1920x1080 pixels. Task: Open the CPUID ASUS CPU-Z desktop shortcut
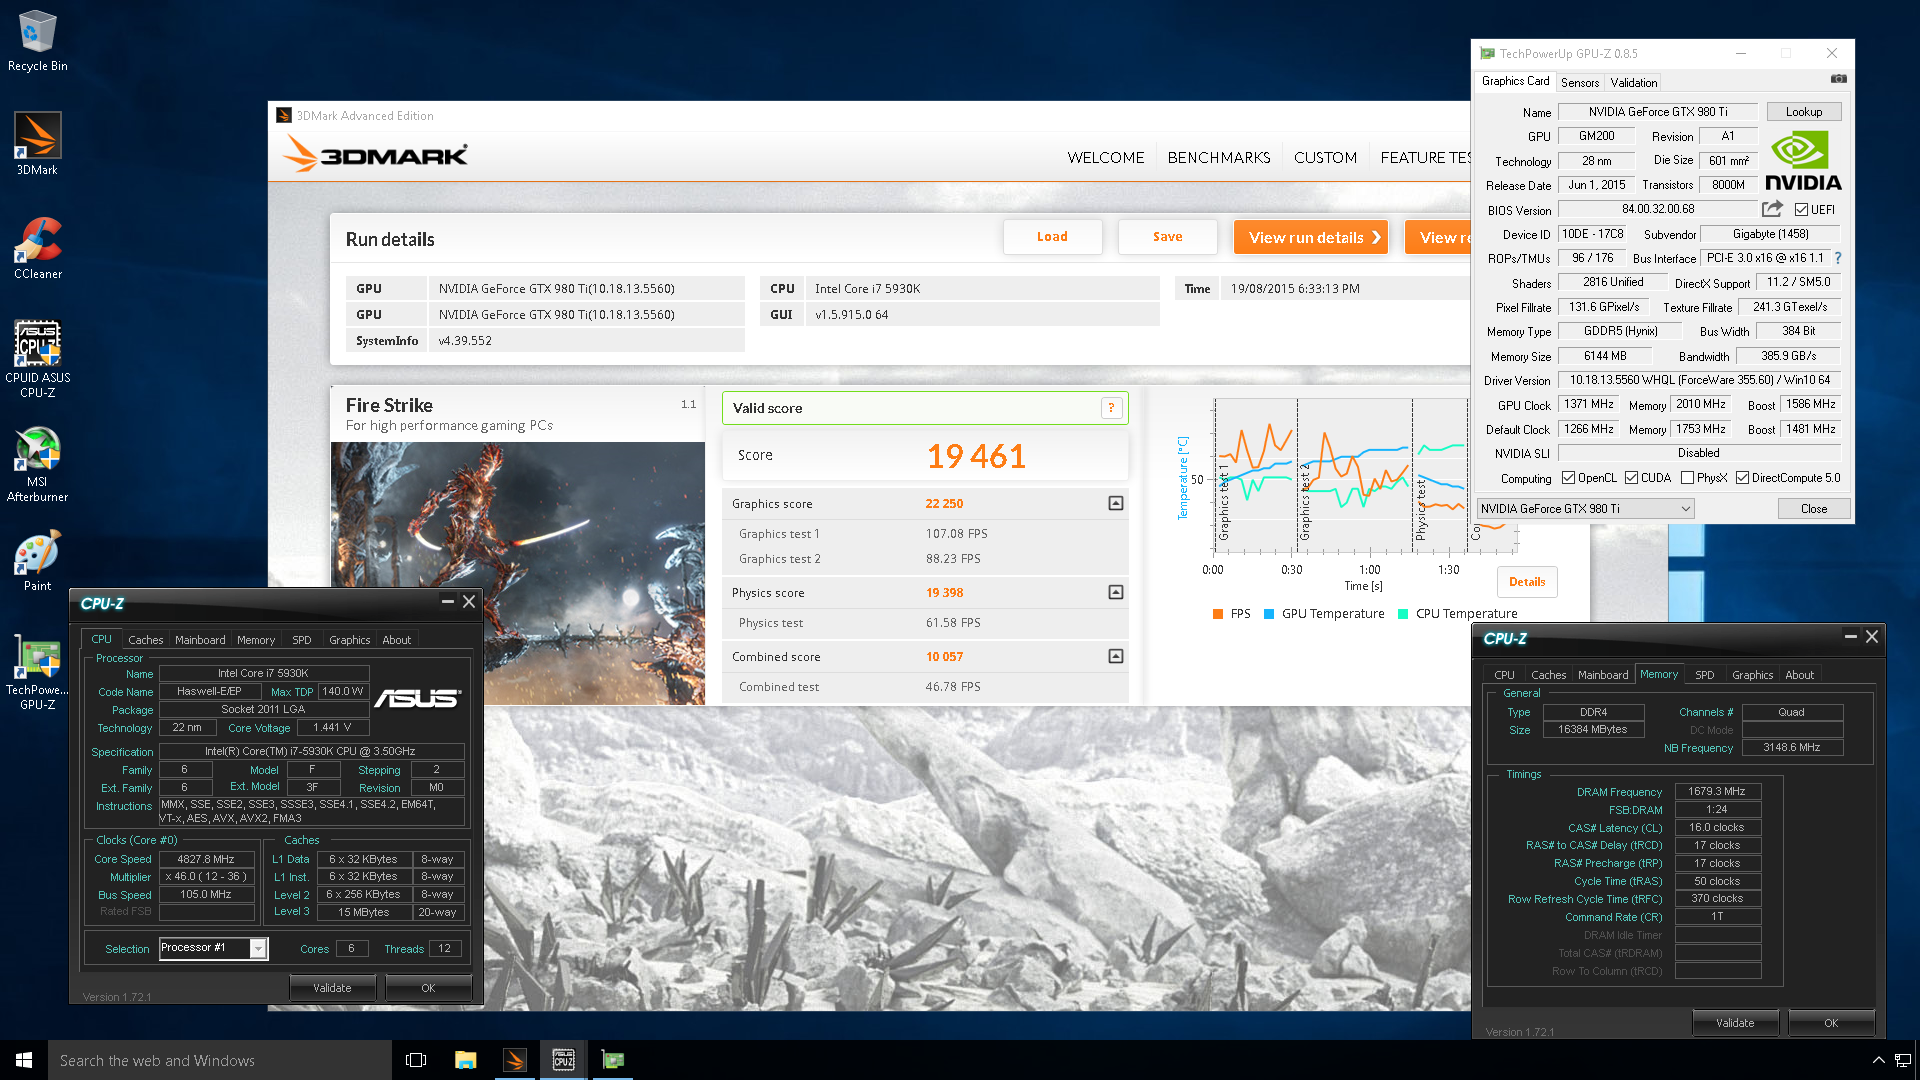[38, 358]
